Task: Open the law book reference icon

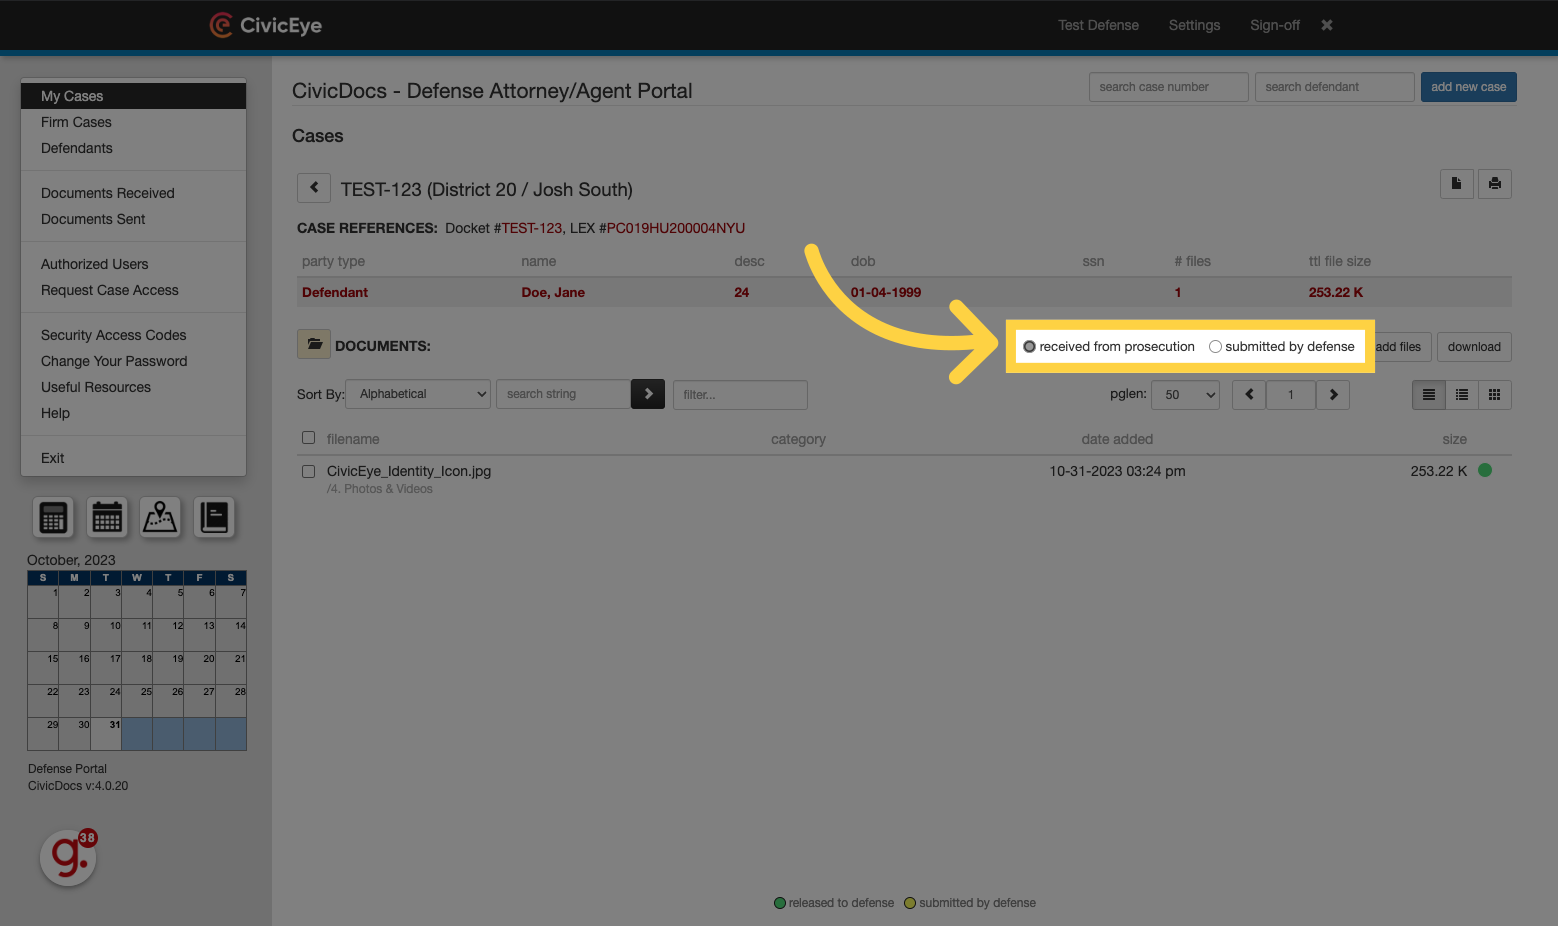Action: tap(214, 517)
